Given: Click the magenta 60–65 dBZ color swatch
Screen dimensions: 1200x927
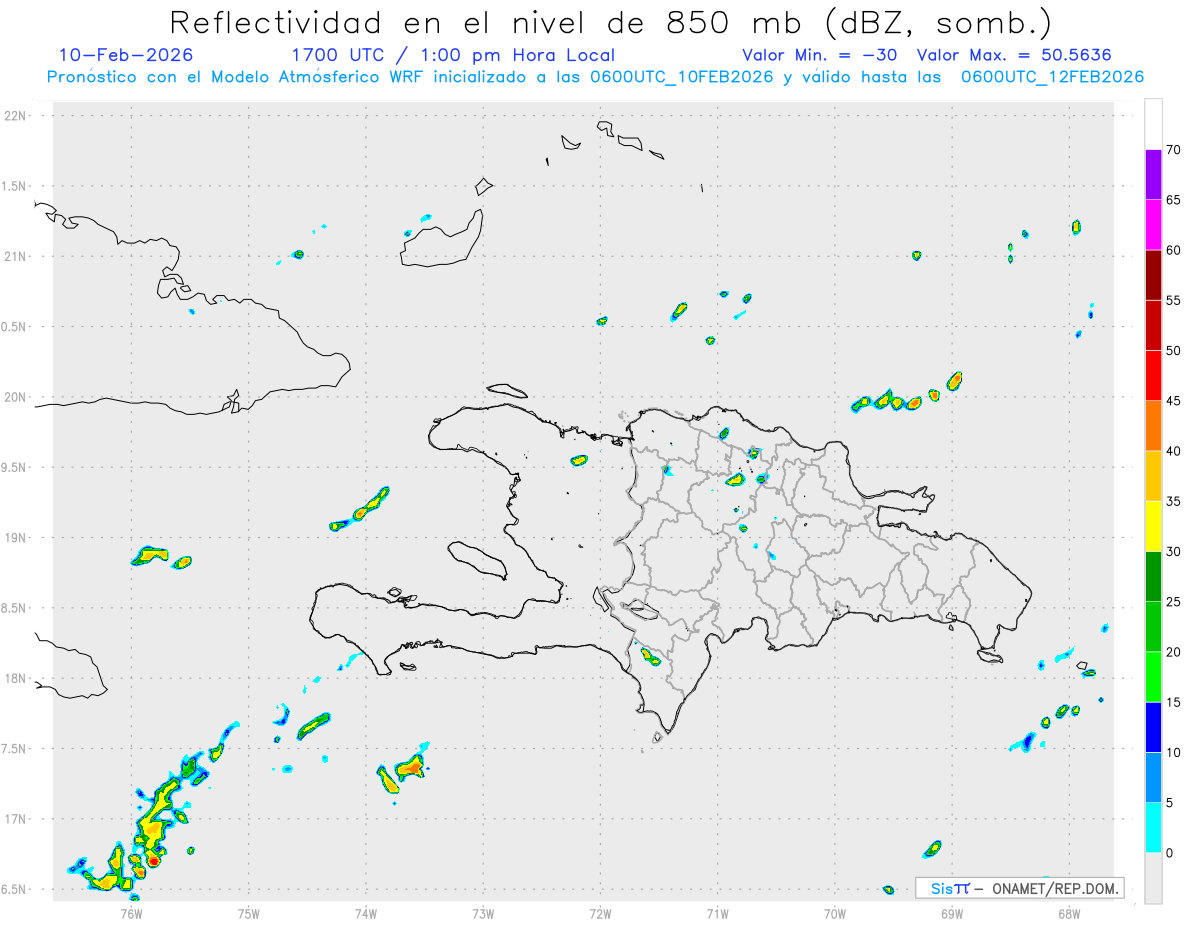Looking at the screenshot, I should pos(1153,224).
